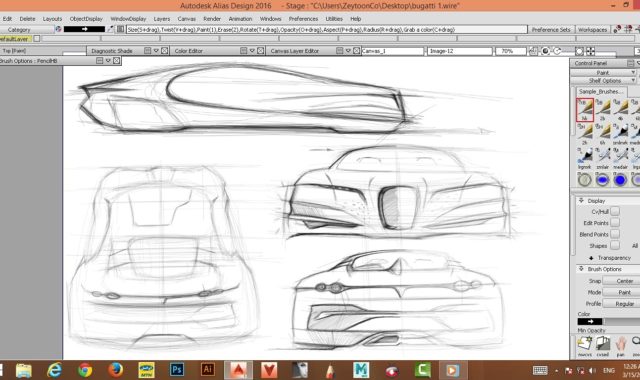This screenshot has height=380, width=640.
Task: Select the 4b pencil brush
Action: pyautogui.click(x=620, y=109)
